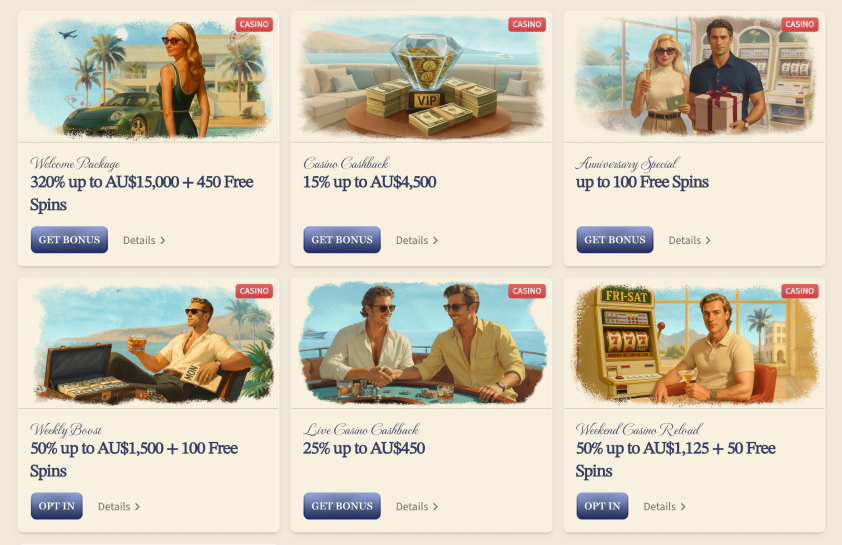Get the Anniversary Special bonus
Screen dimensions: 842x545
coord(615,239)
